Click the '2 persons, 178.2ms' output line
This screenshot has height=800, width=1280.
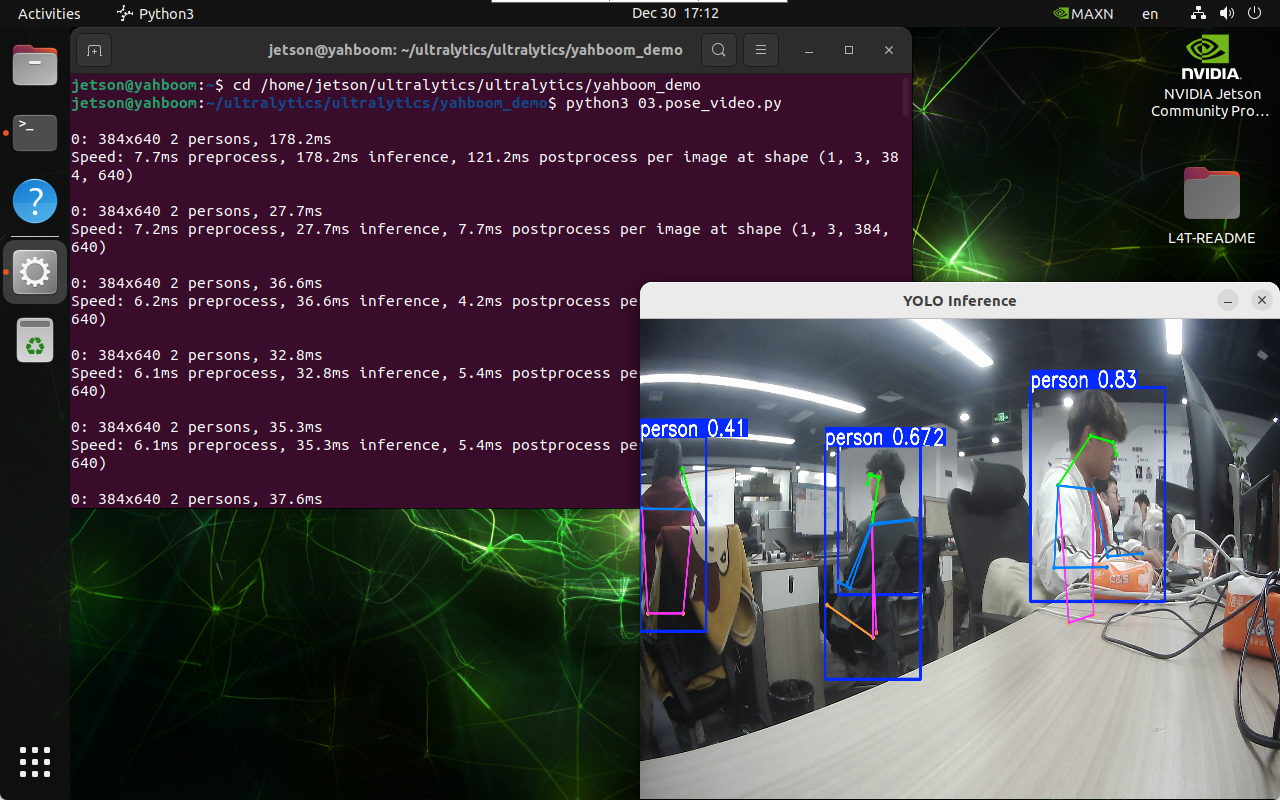pos(201,139)
